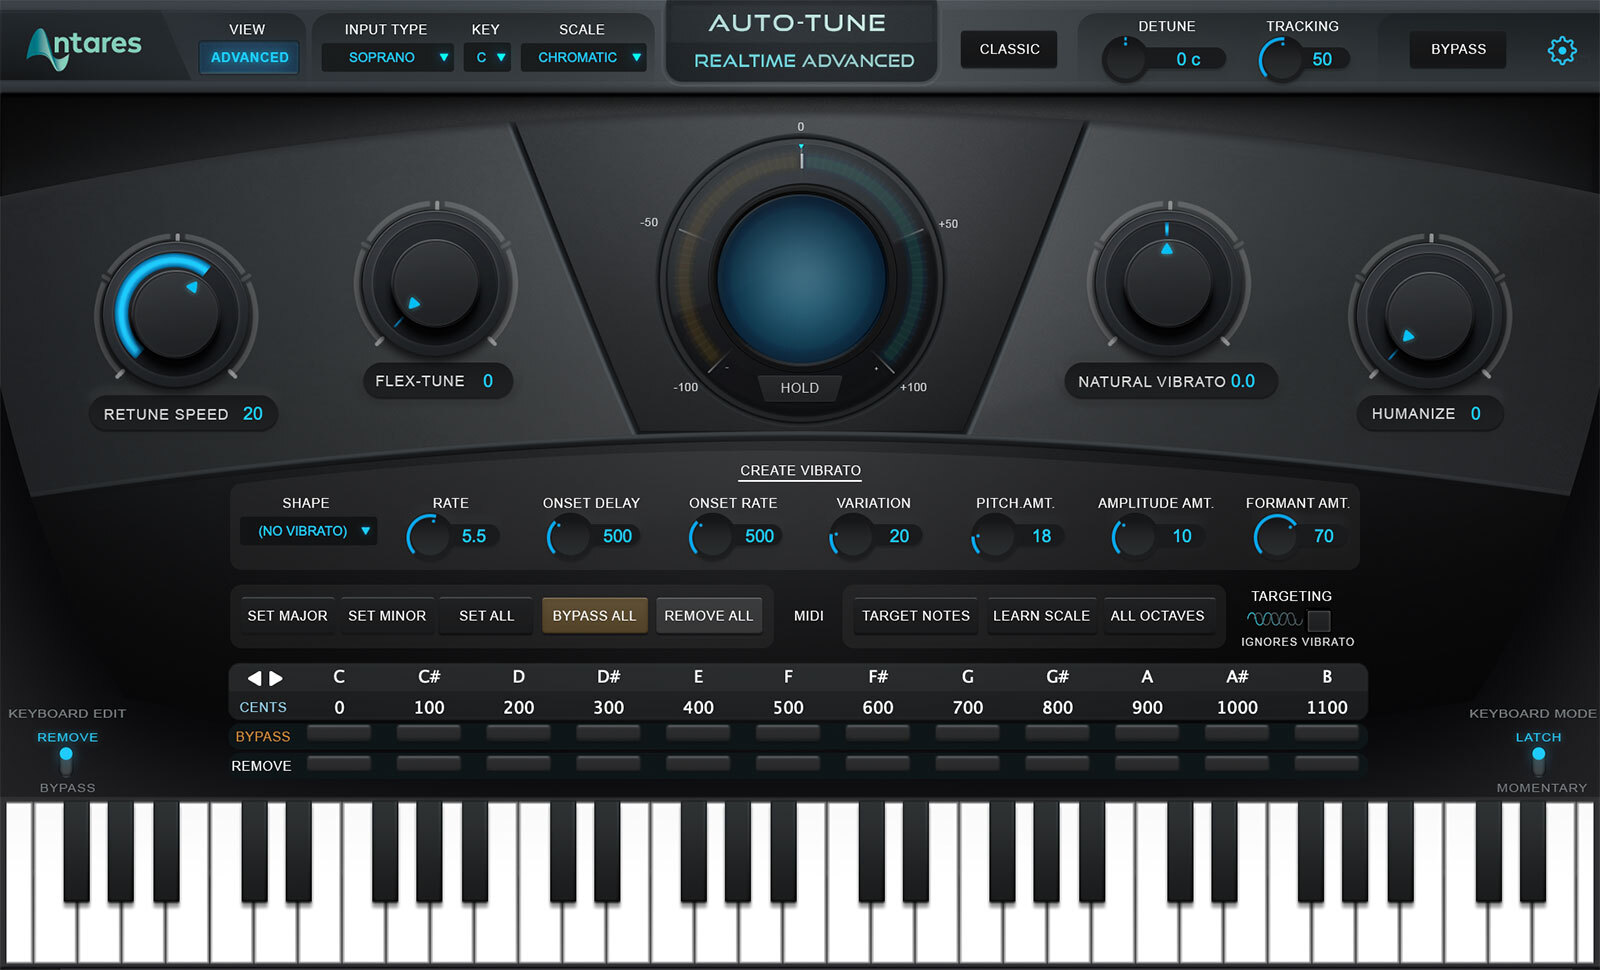Click the Flex-Tune knob
The height and width of the screenshot is (970, 1600).
pos(435,284)
